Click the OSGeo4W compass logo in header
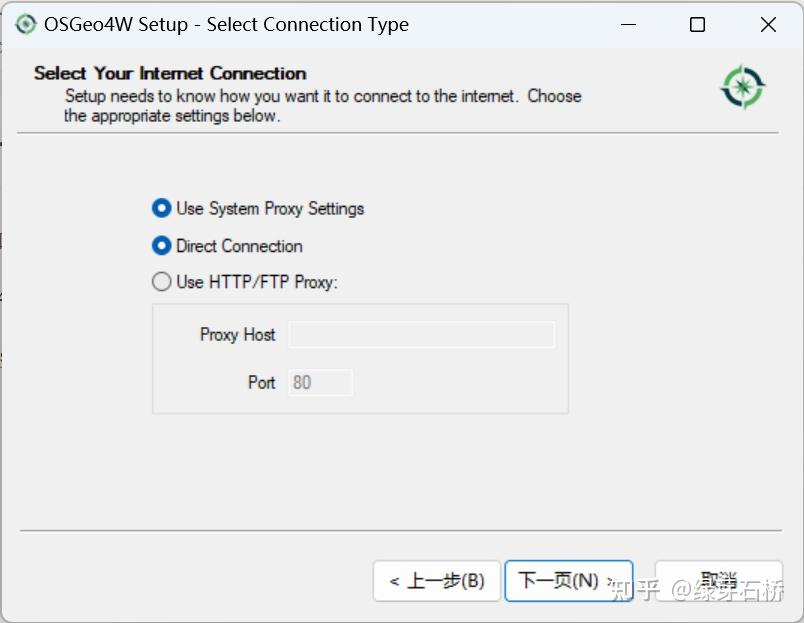This screenshot has height=623, width=804. [x=743, y=87]
